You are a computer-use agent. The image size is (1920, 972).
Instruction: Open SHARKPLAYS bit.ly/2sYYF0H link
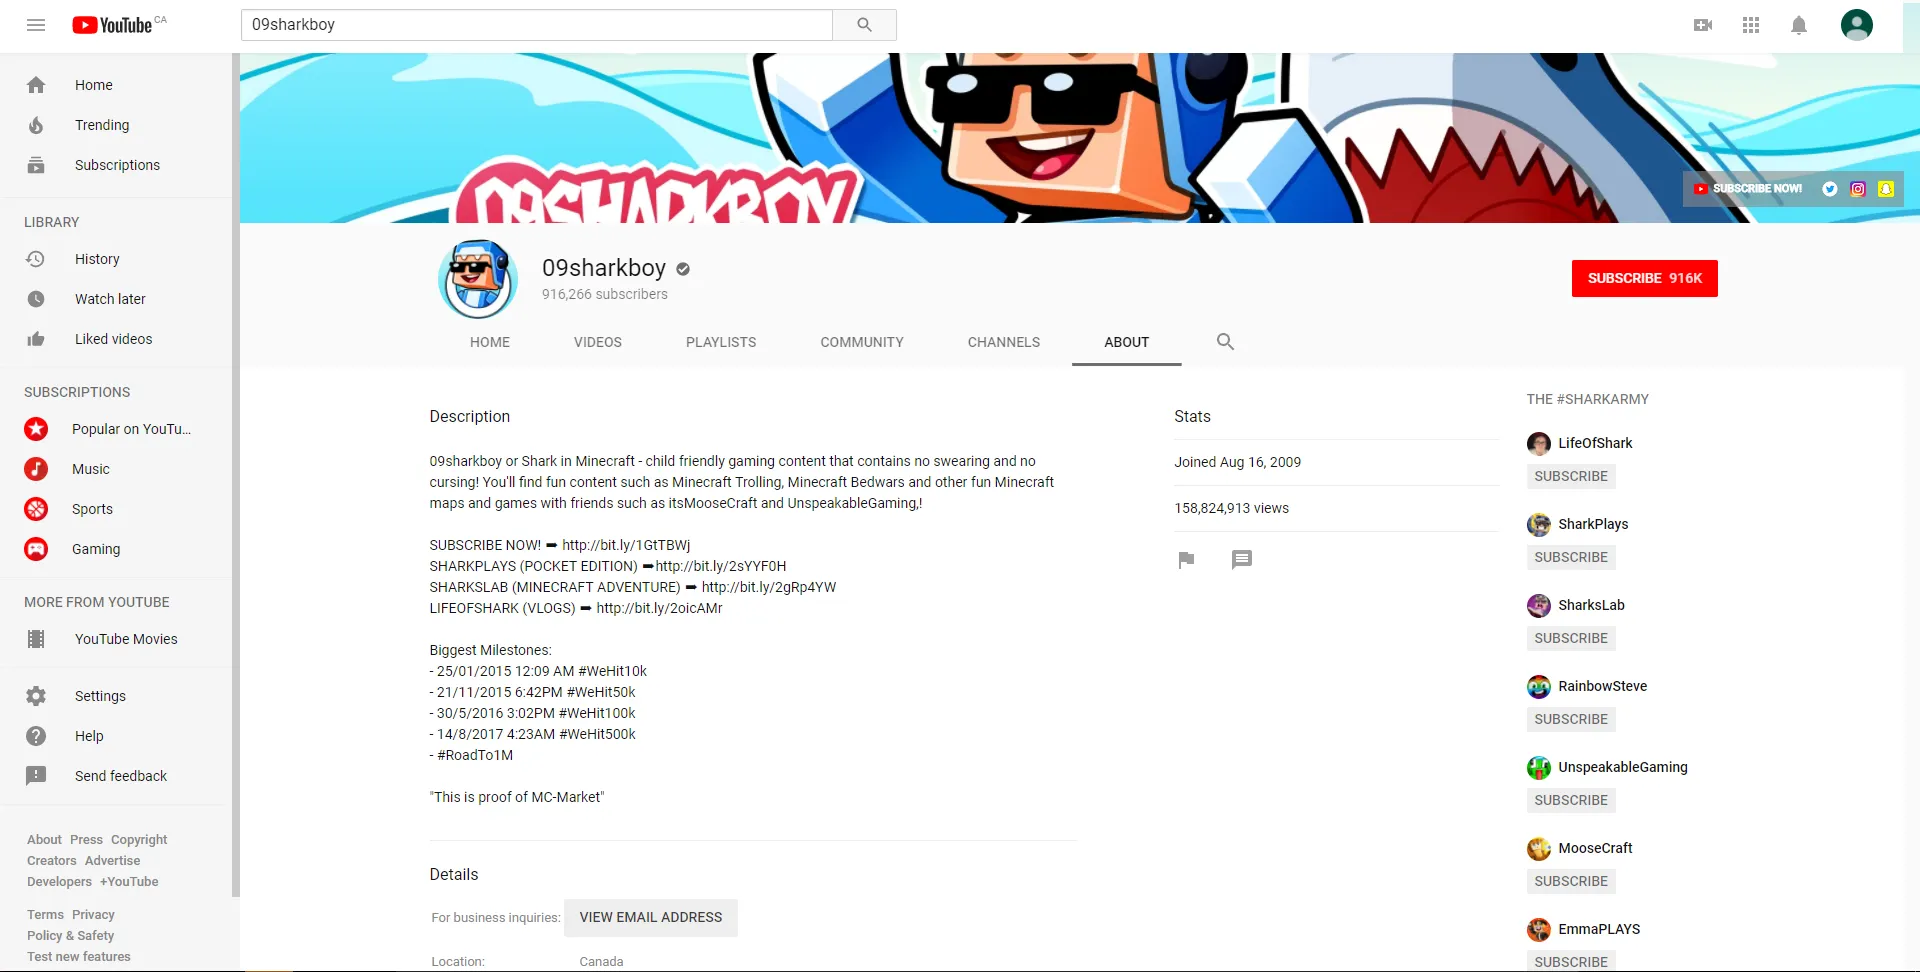[721, 566]
